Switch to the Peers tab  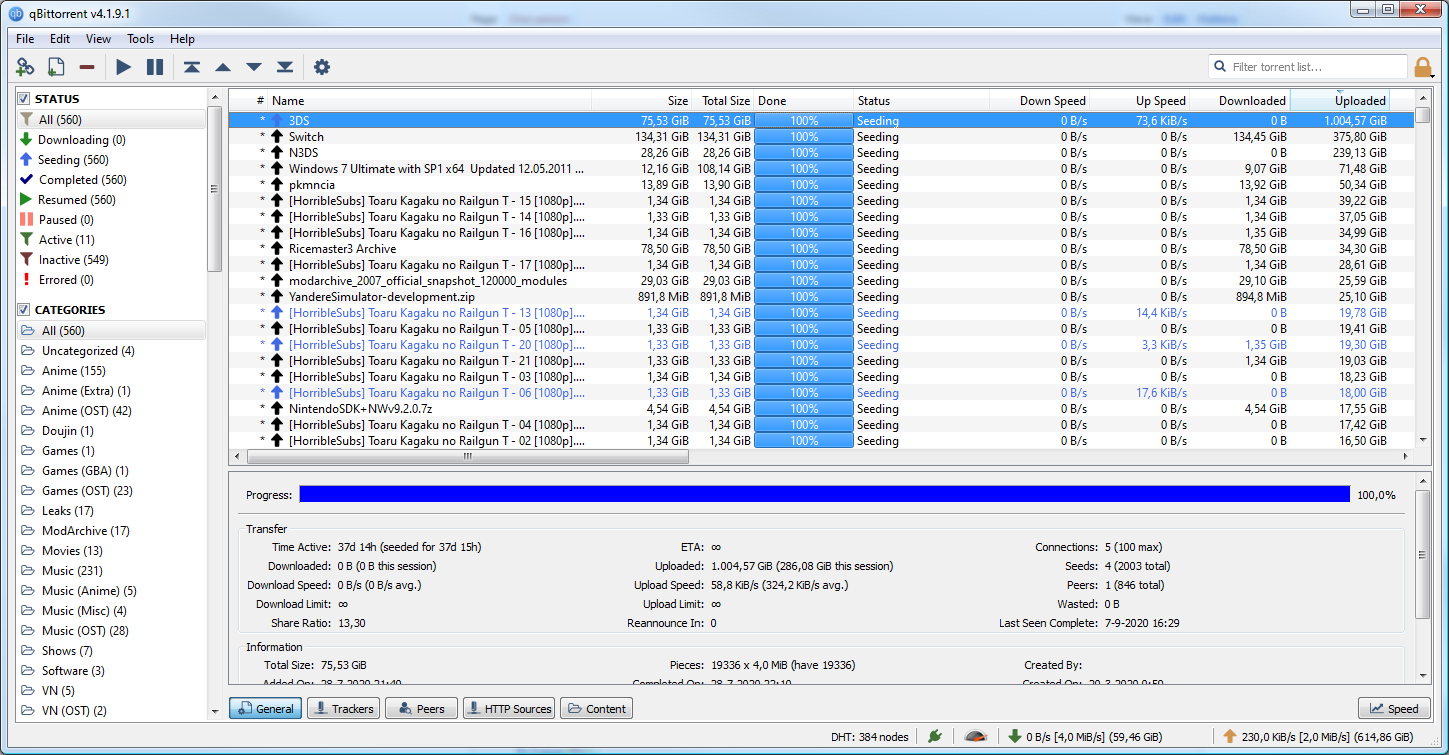[x=420, y=709]
